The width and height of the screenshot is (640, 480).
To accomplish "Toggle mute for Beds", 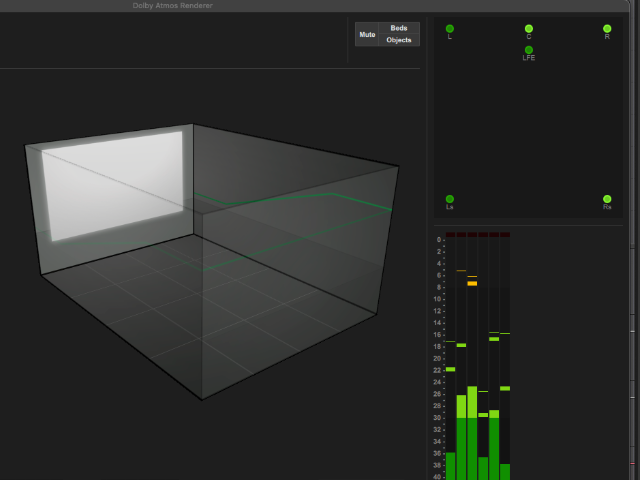I will 399,28.
